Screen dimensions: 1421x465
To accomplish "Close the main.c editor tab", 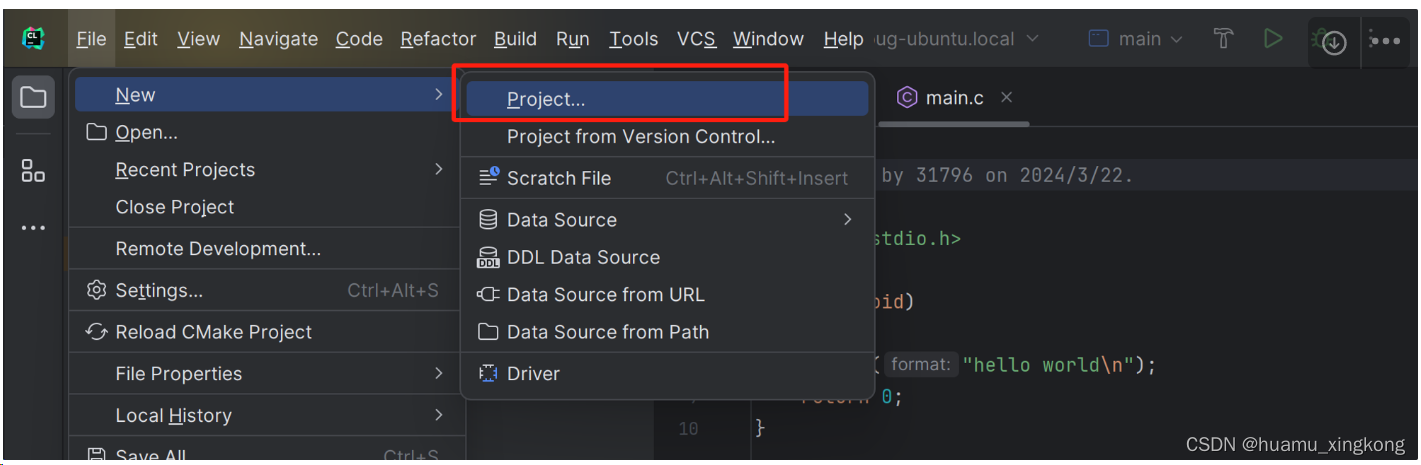I will (x=1007, y=97).
